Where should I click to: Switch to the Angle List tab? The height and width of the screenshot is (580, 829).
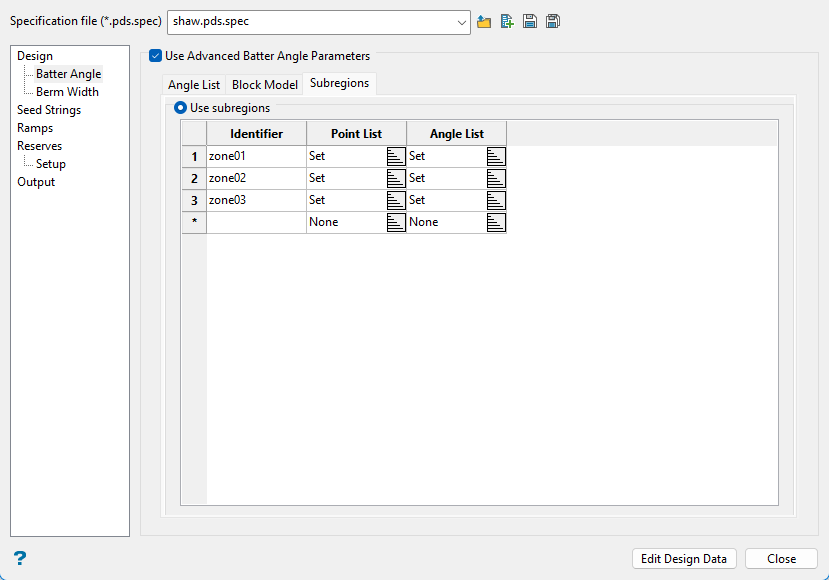click(x=193, y=85)
